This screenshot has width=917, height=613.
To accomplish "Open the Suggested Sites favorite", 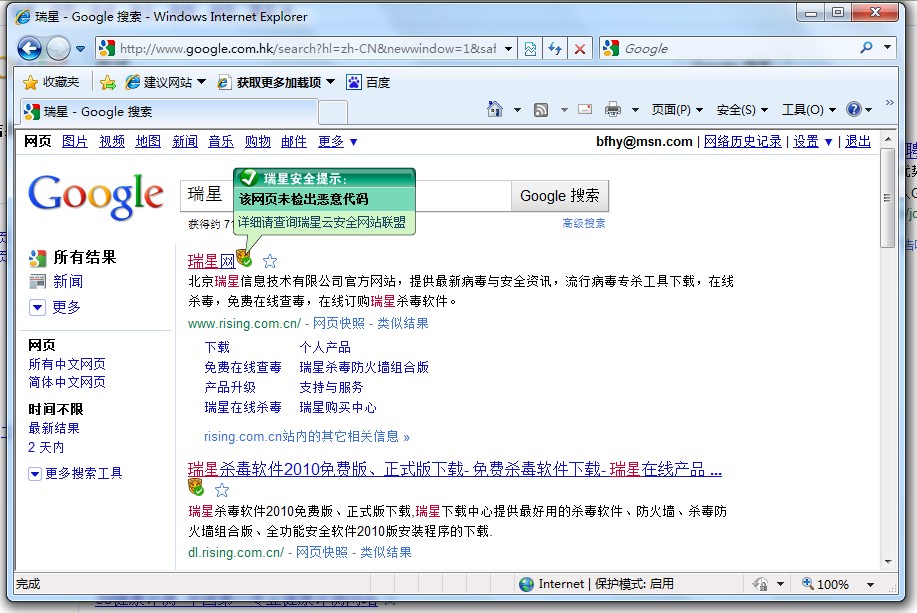I will pos(166,82).
